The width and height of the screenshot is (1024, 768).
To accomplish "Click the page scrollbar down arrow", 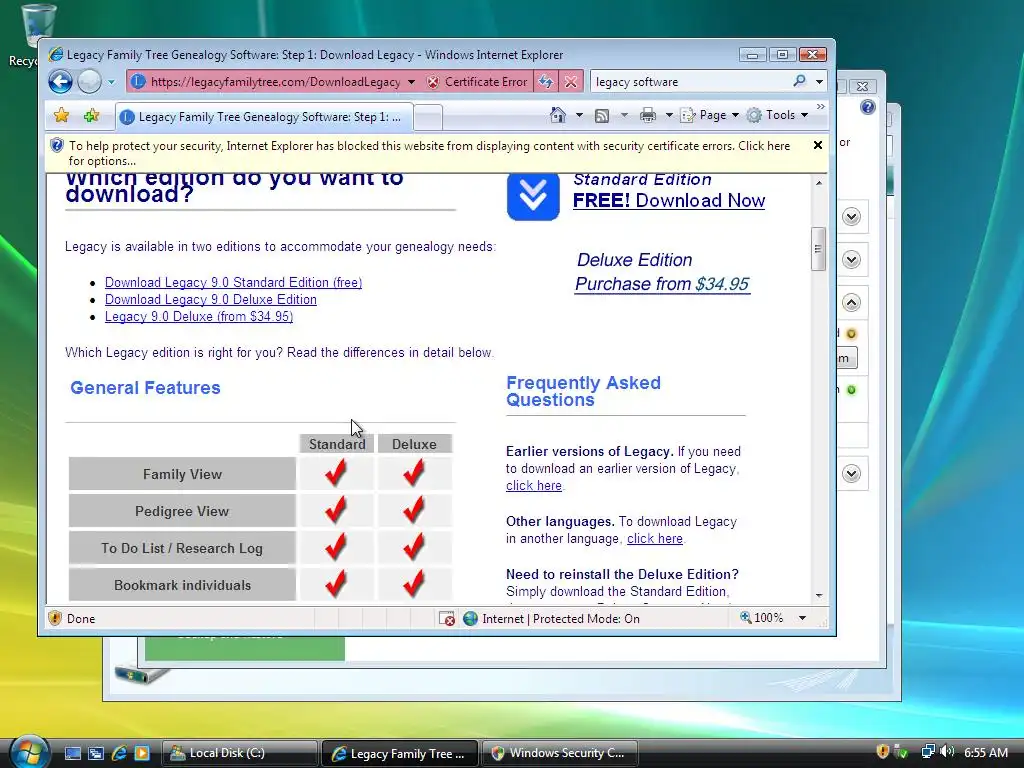I will coord(819,596).
